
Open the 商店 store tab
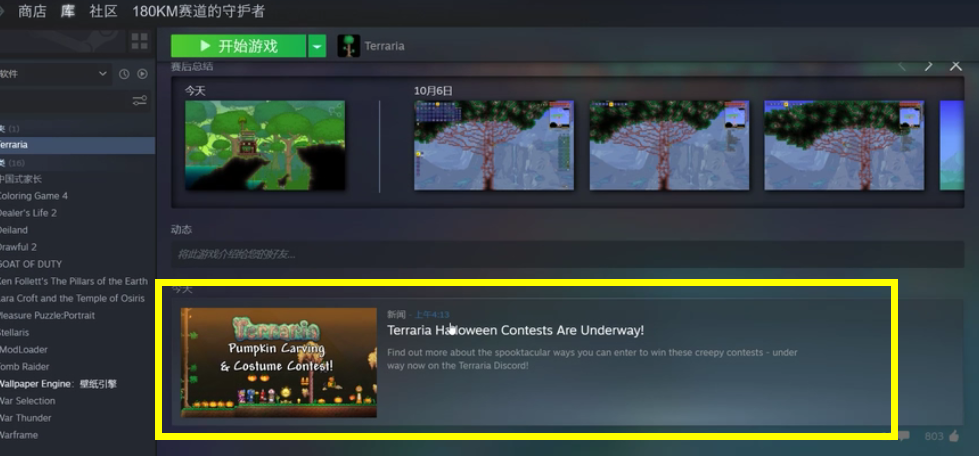32,11
